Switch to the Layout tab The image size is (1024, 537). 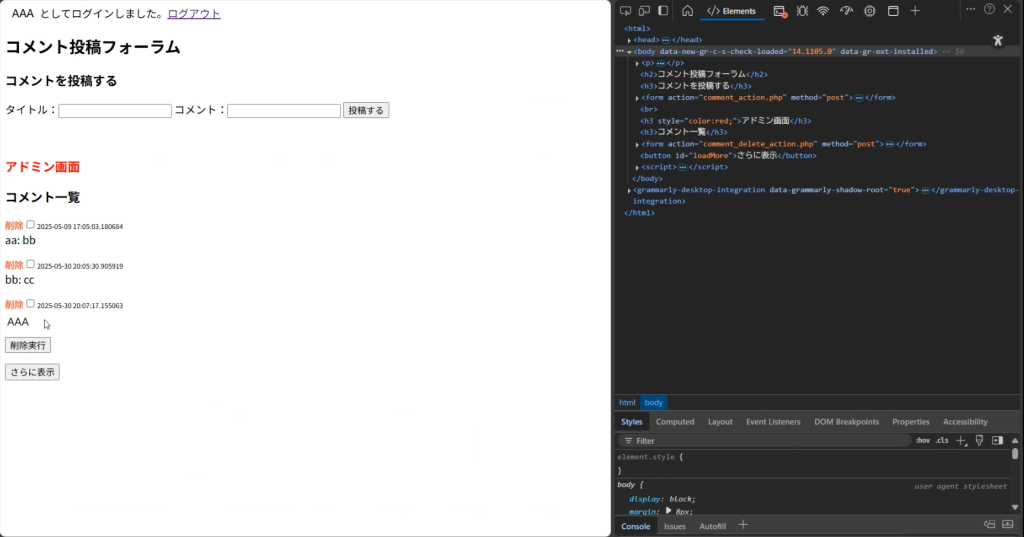(720, 422)
